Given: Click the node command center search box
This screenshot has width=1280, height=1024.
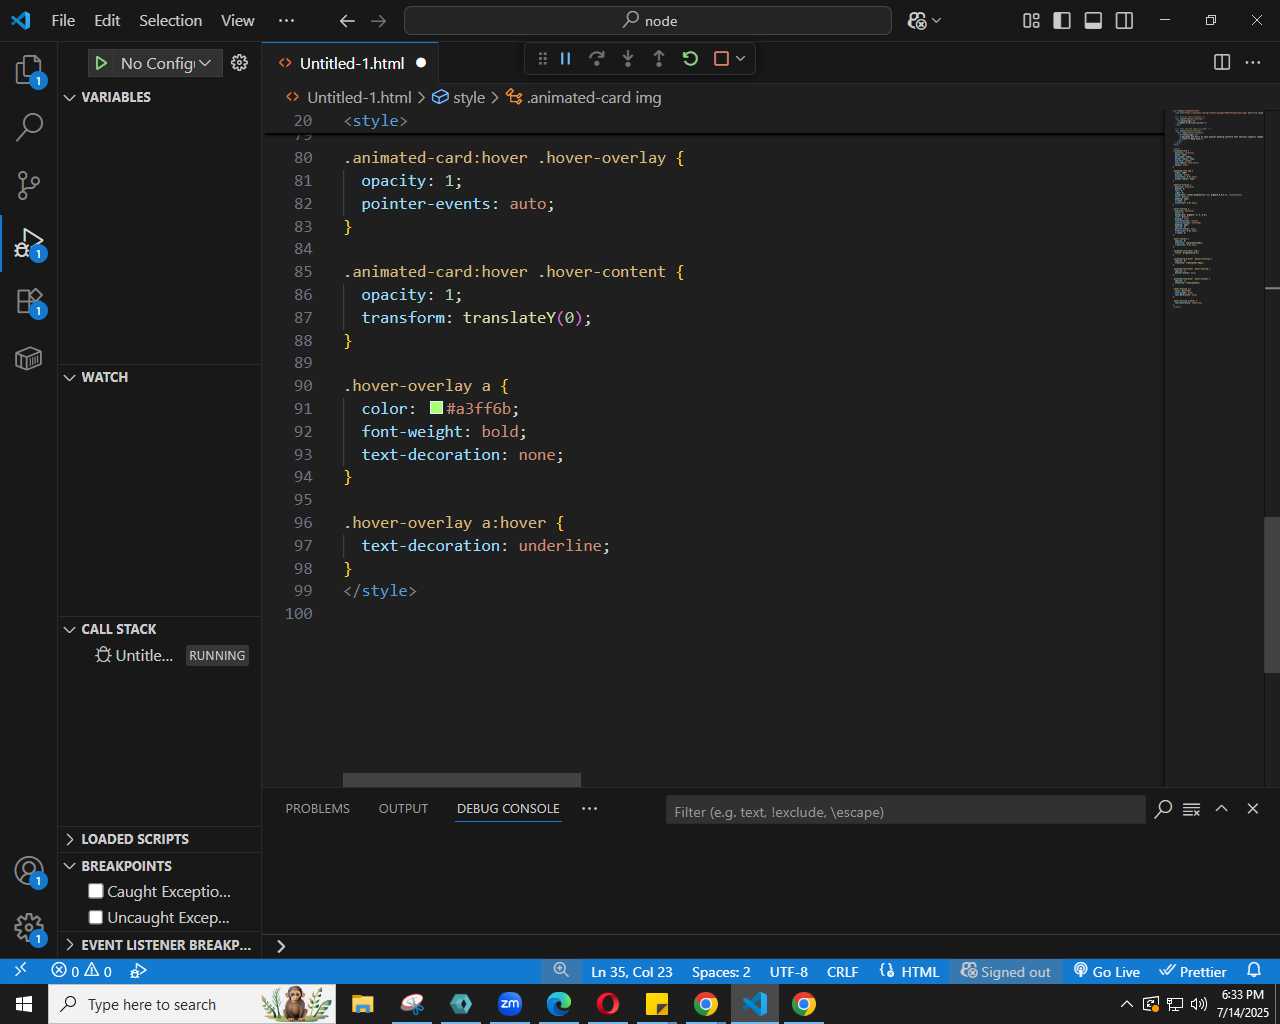Looking at the screenshot, I should (648, 20).
